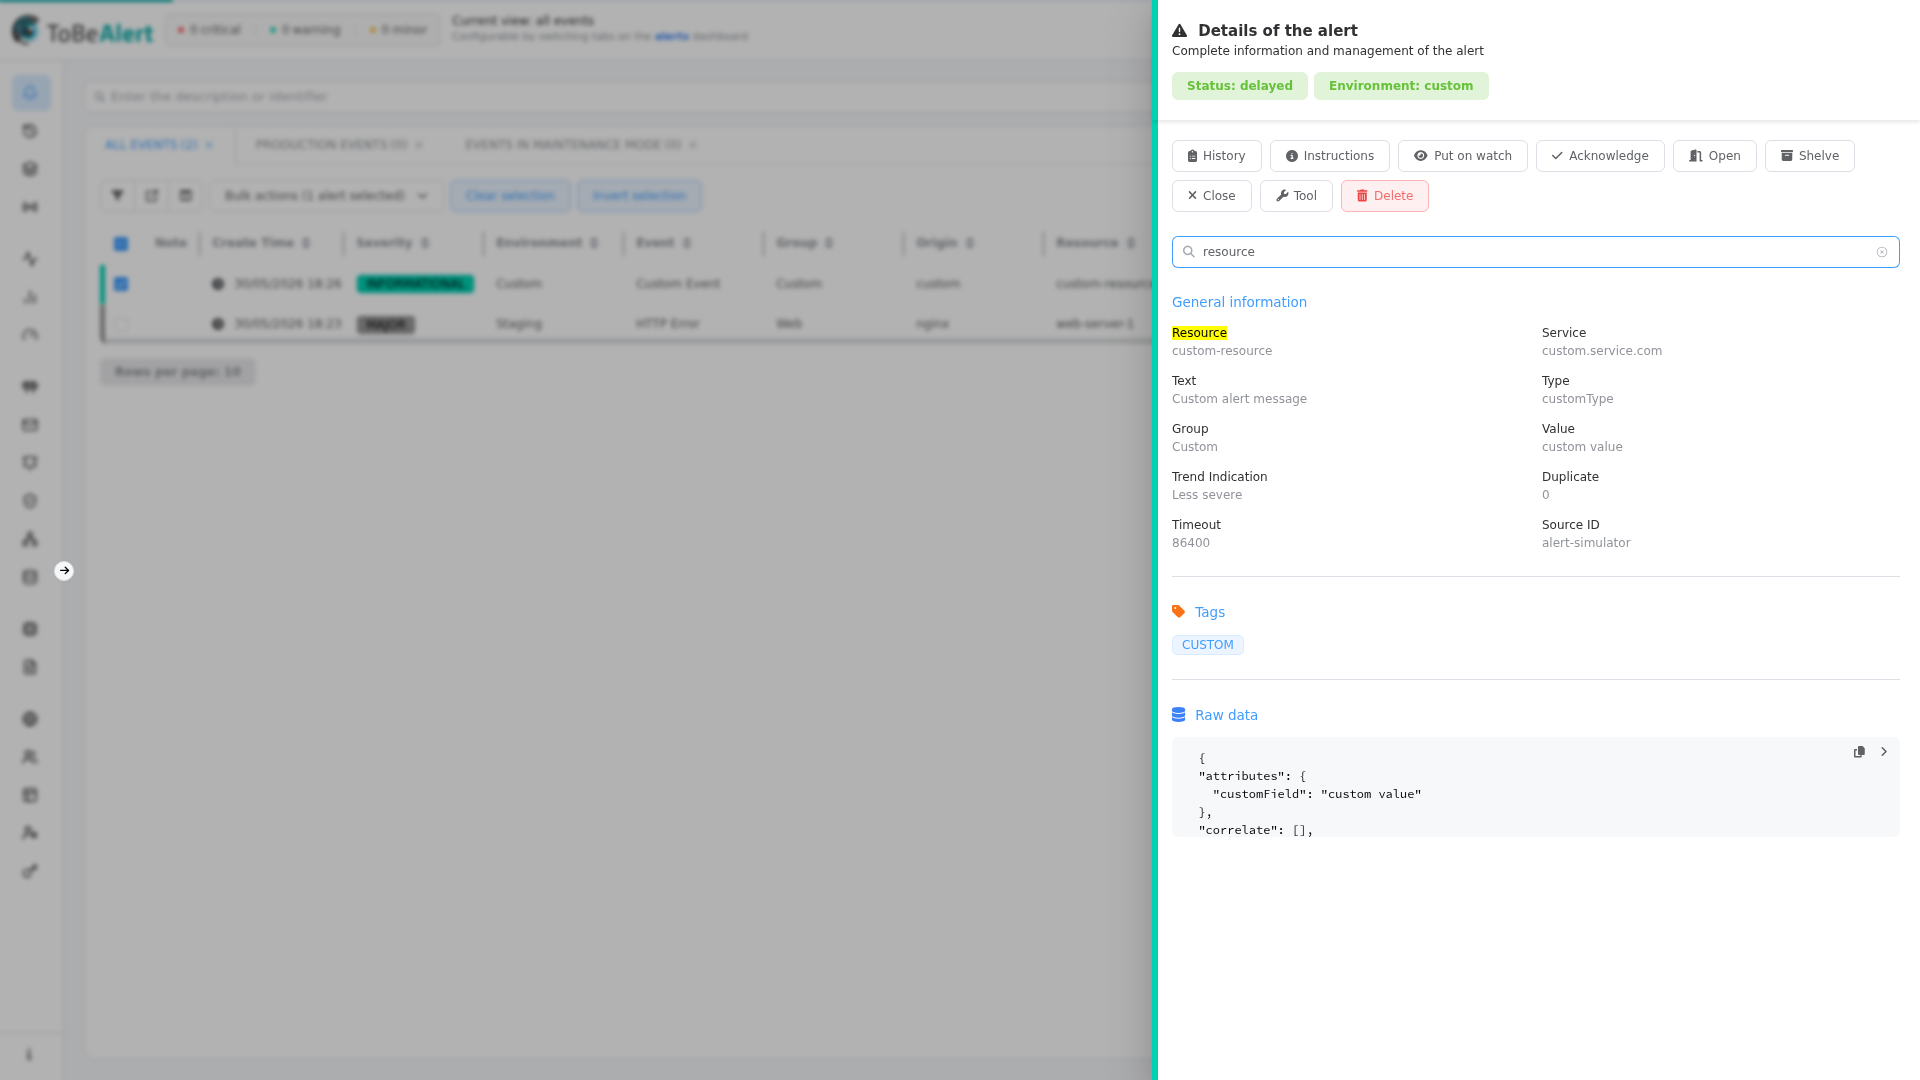Open Rows per page selector
The width and height of the screenshot is (1920, 1080).
[177, 372]
